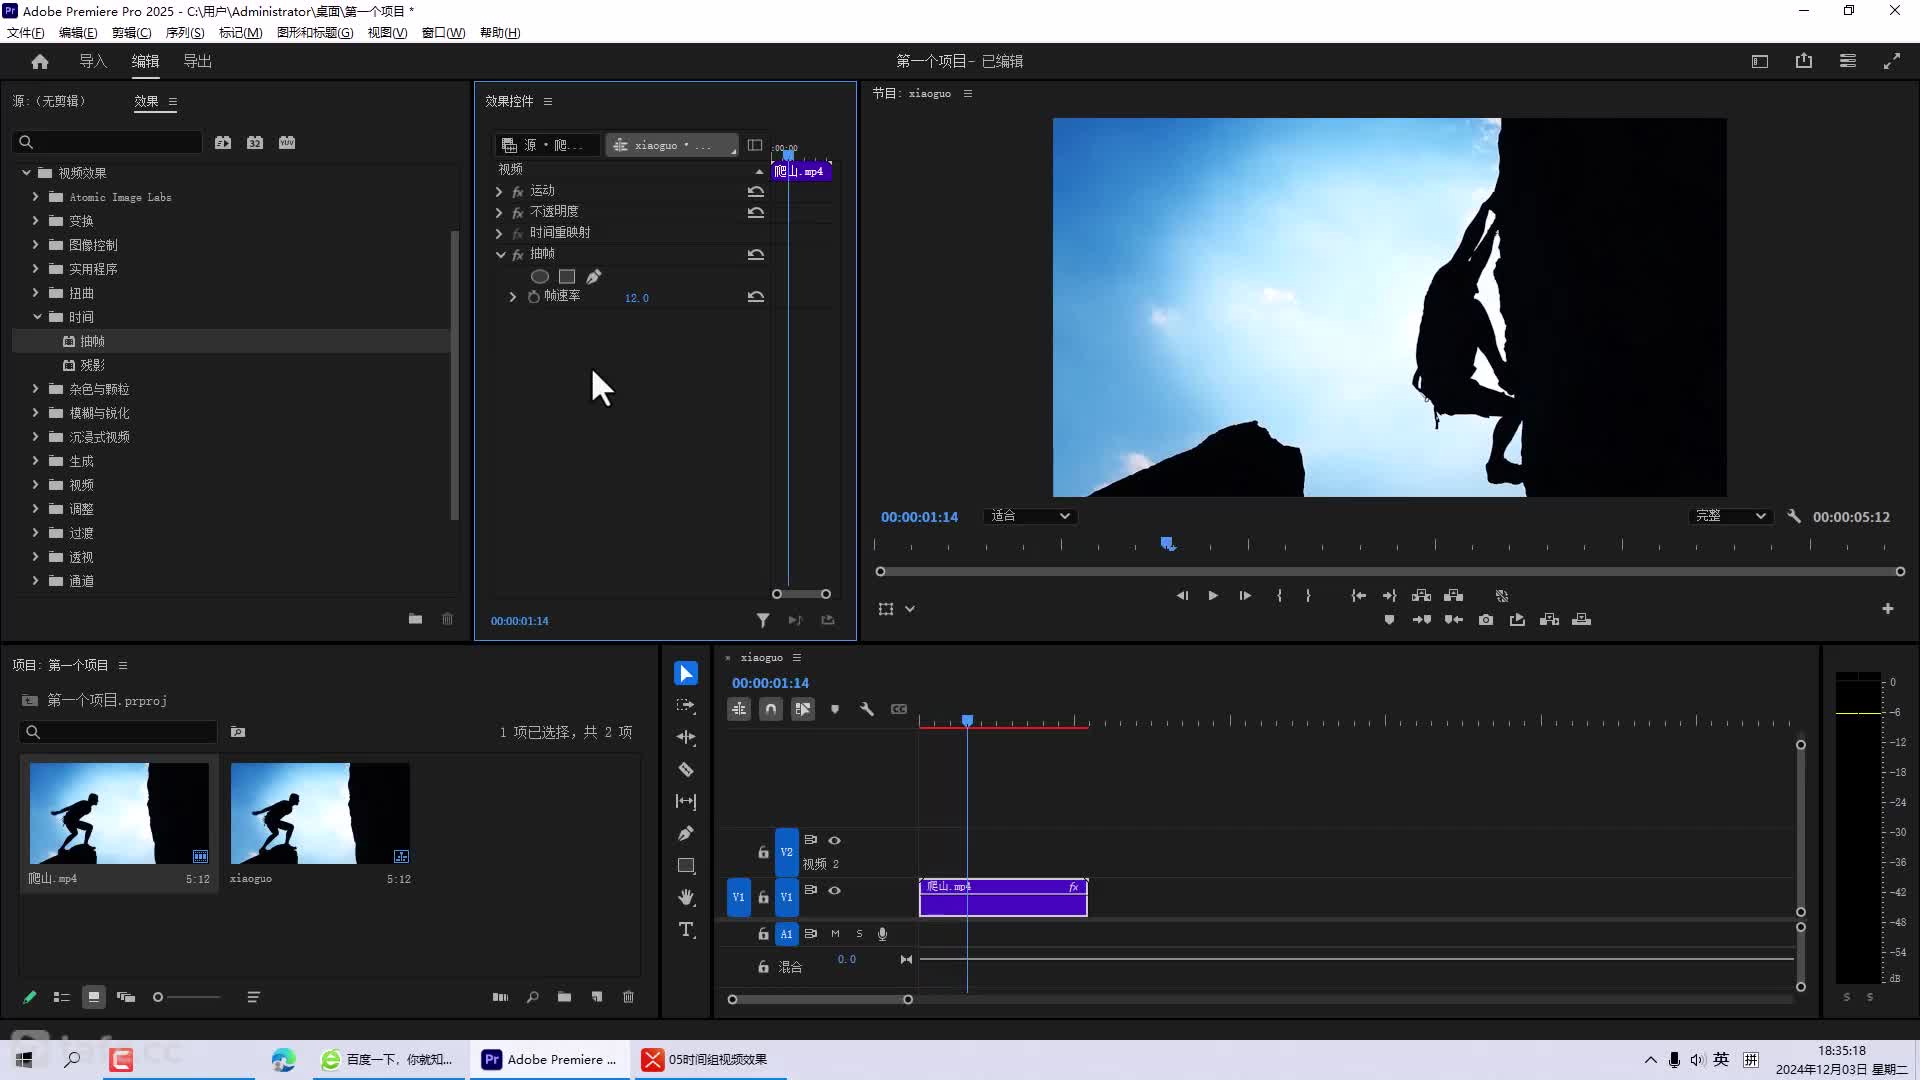
Task: Toggle track lock on V2
Action: [x=763, y=853]
